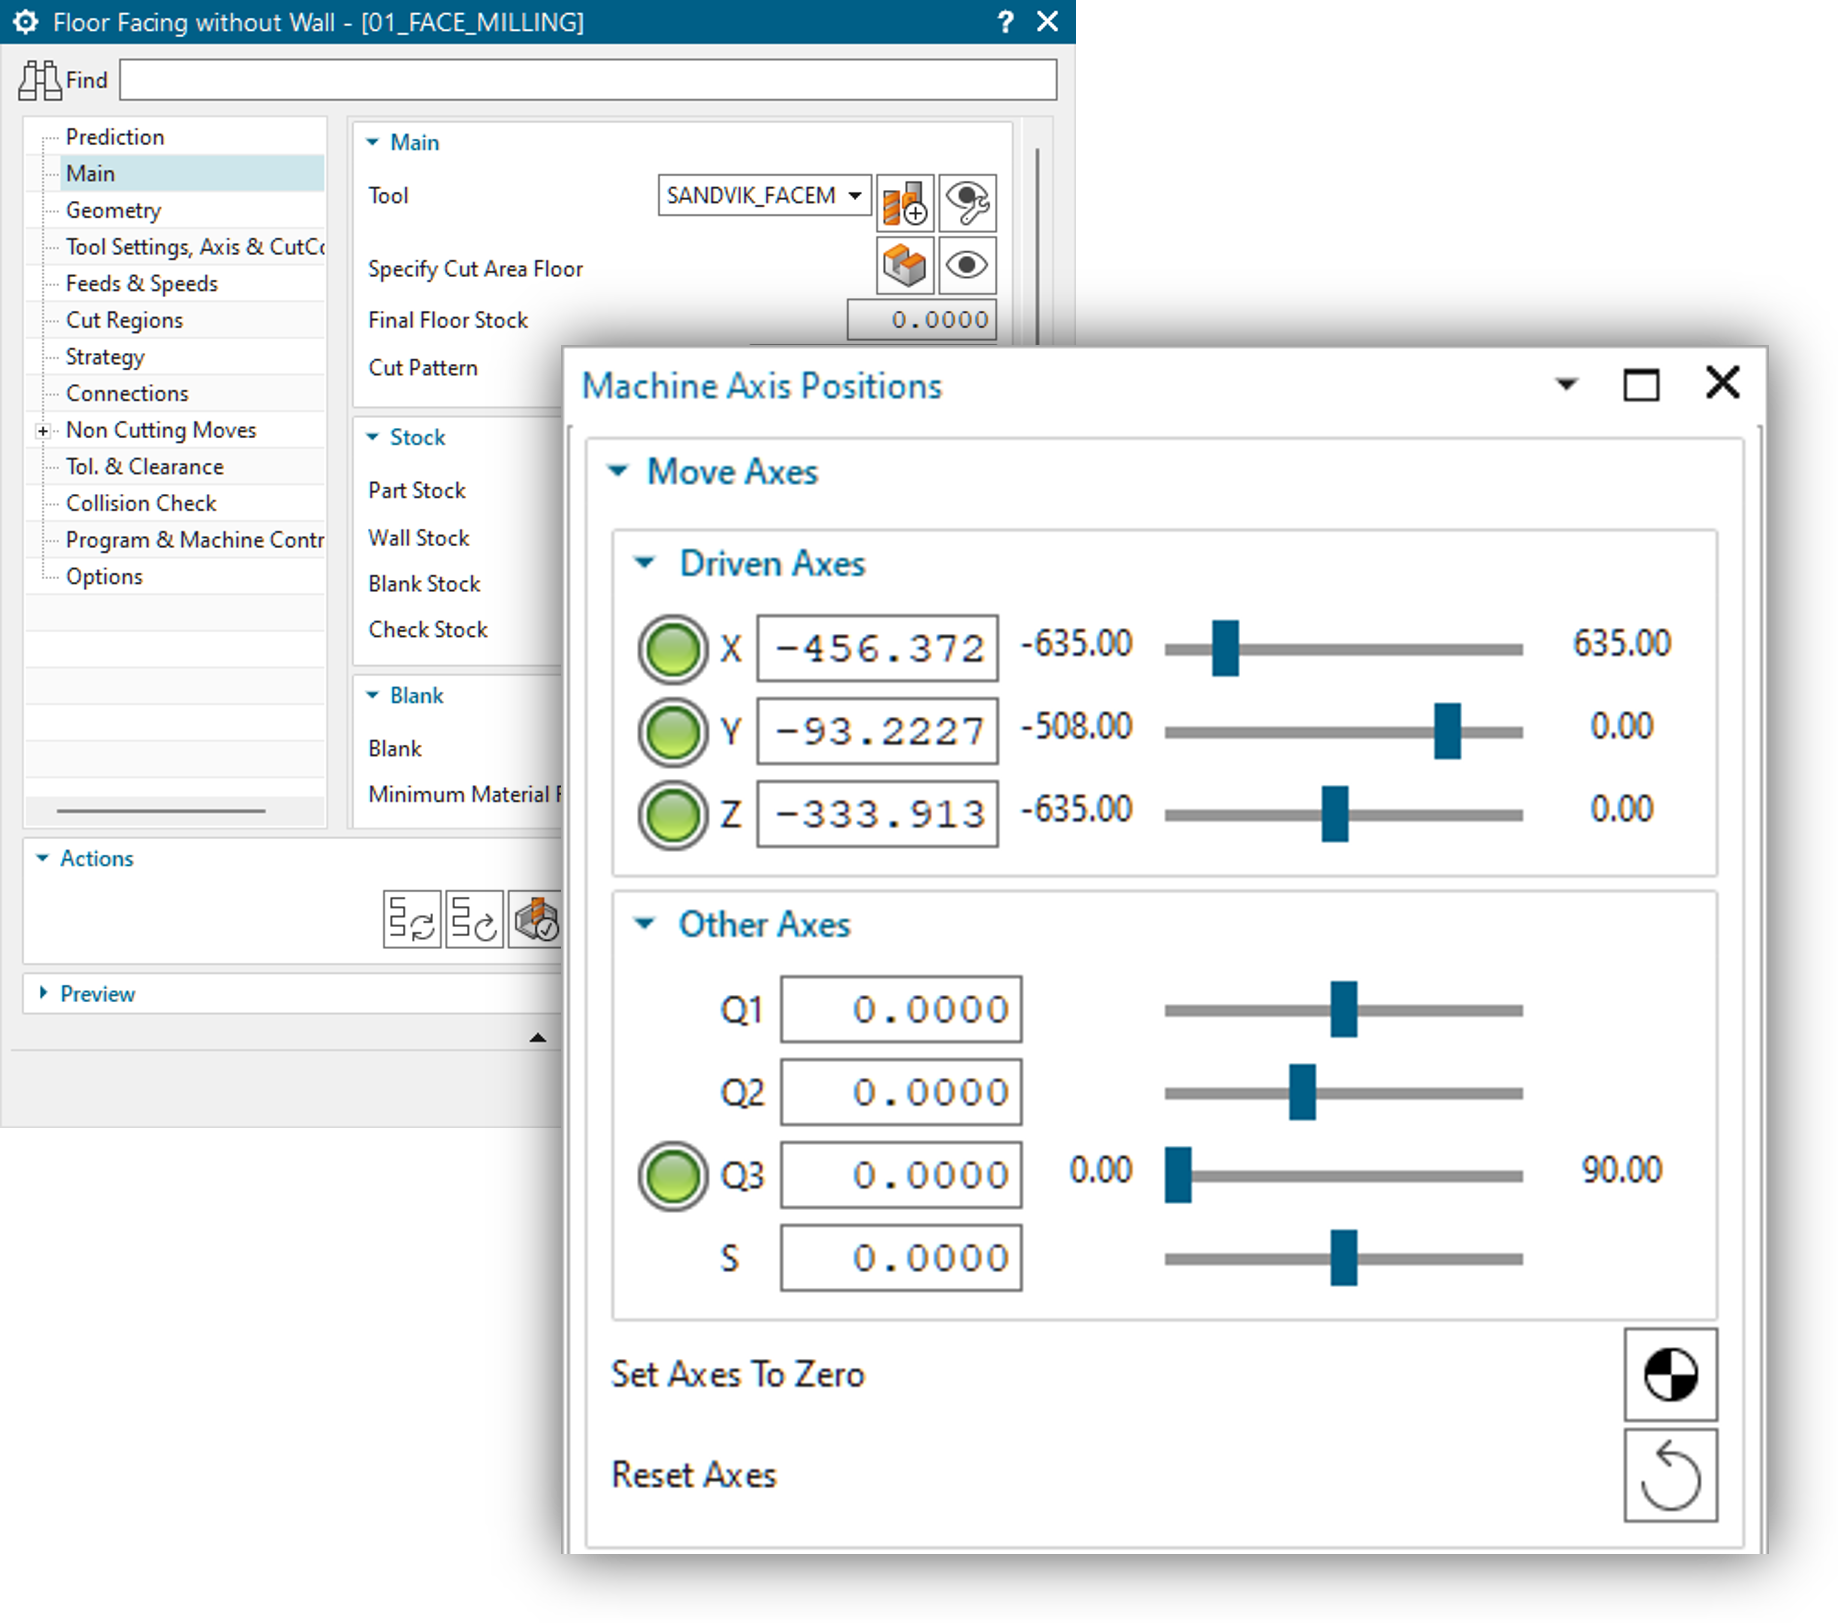
Task: Click the edit/display tool wrench icon
Action: tap(967, 203)
